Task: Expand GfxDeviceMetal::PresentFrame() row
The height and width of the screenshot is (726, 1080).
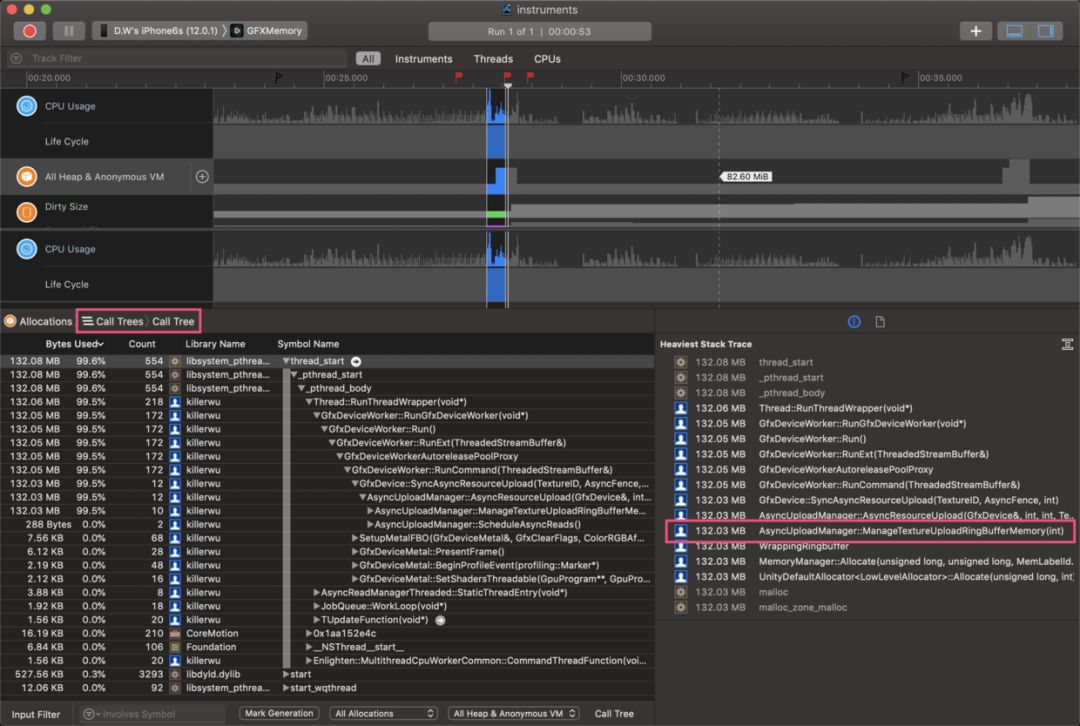Action: tap(355, 552)
